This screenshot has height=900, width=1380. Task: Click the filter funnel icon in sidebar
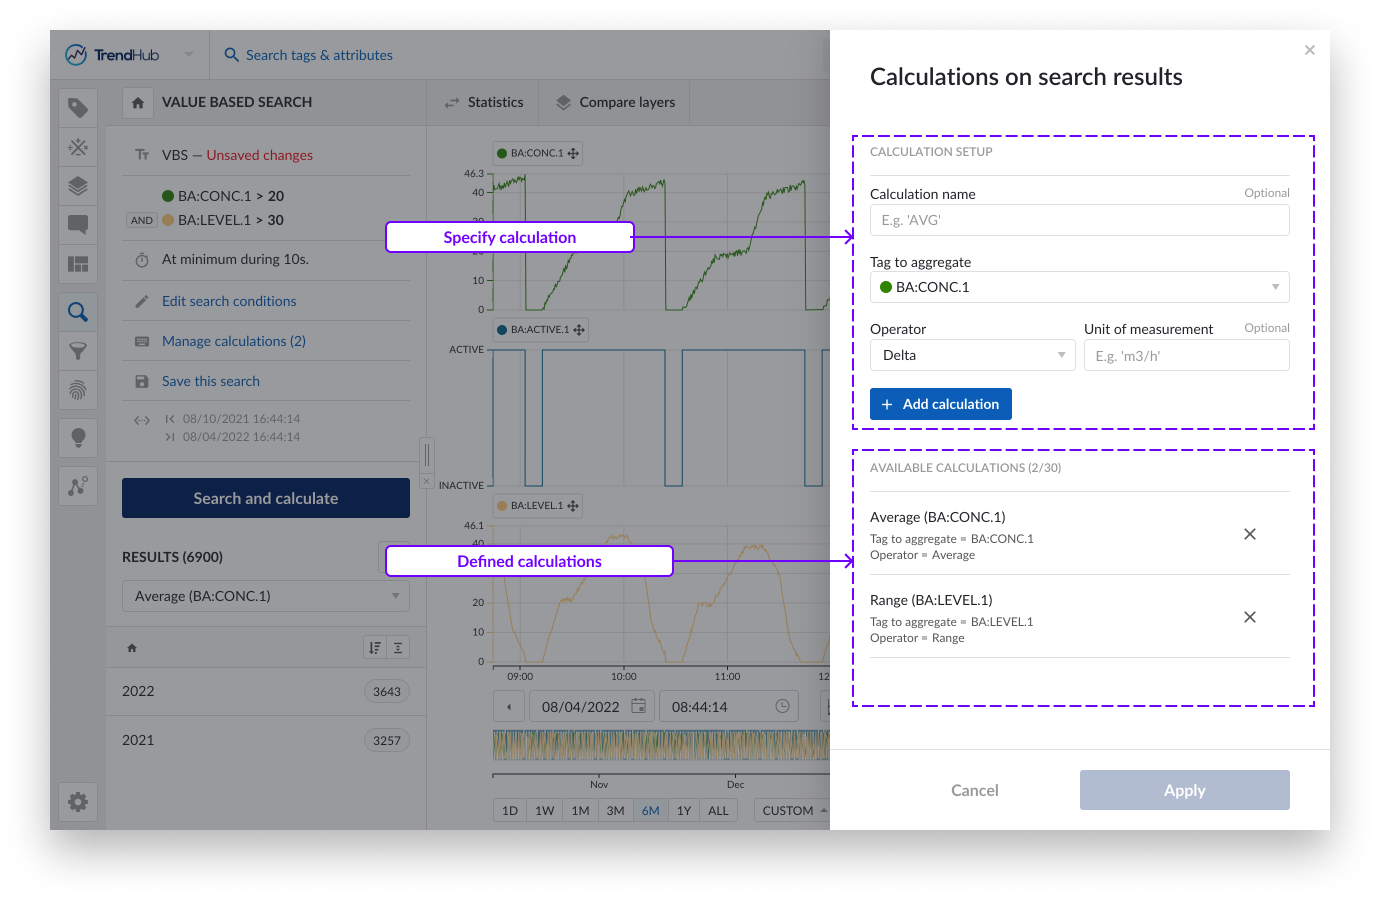coord(78,351)
